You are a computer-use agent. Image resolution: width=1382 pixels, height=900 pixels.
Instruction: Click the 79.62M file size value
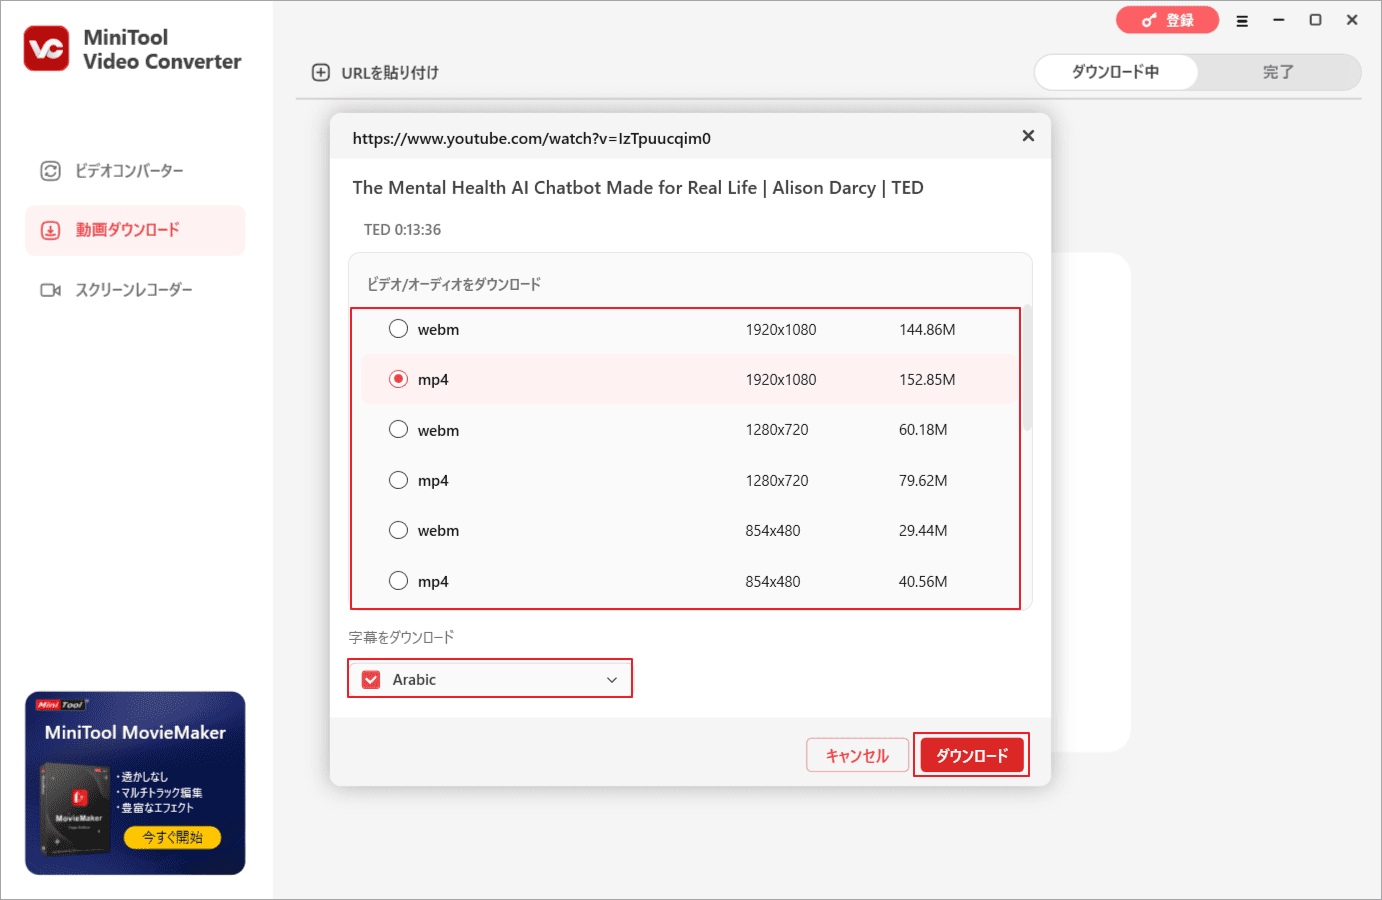(x=923, y=481)
